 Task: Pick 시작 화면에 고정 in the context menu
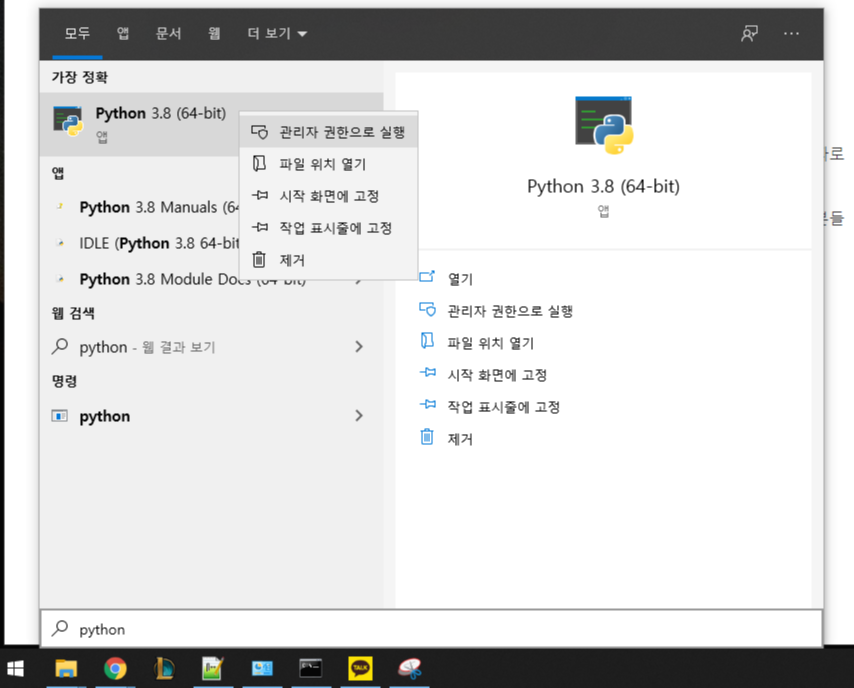(328, 196)
